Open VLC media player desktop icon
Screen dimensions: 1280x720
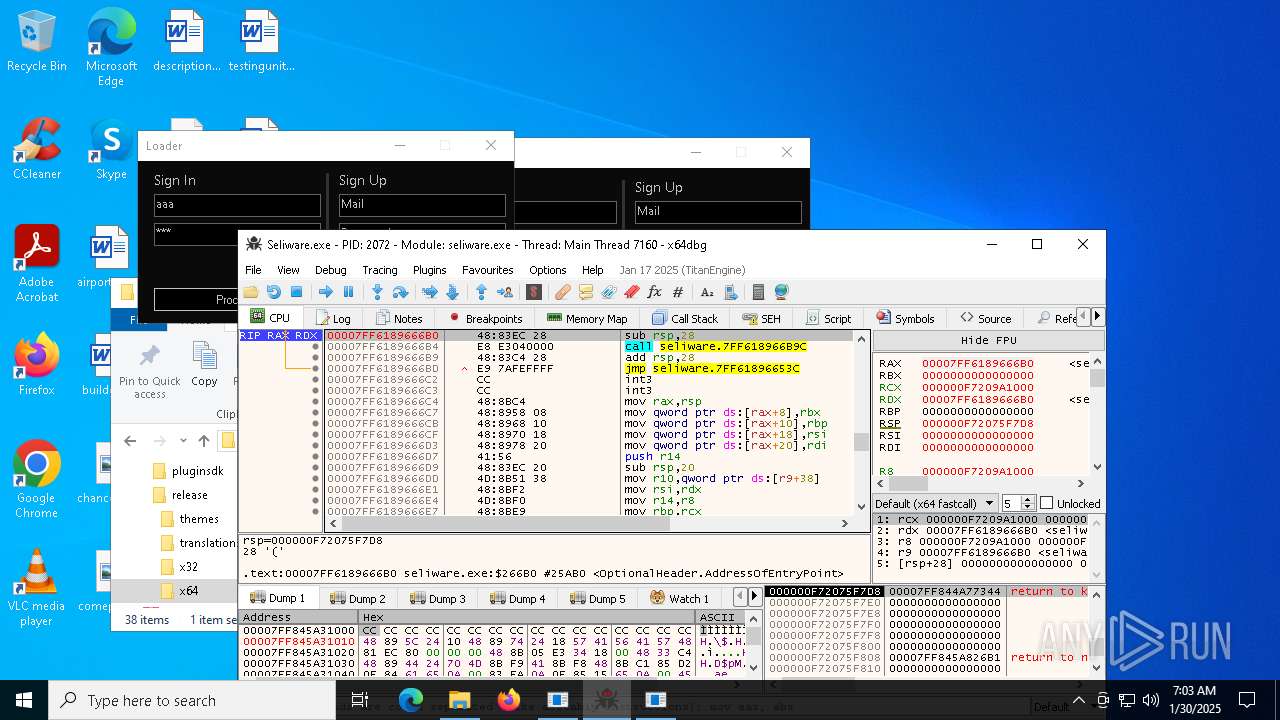pos(37,588)
